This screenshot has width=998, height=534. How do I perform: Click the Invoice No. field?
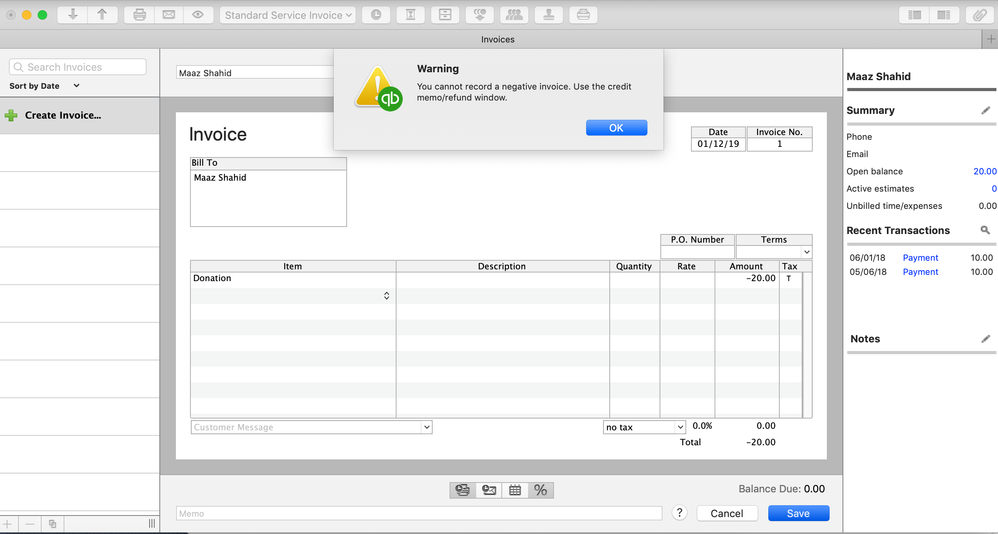[x=779, y=144]
